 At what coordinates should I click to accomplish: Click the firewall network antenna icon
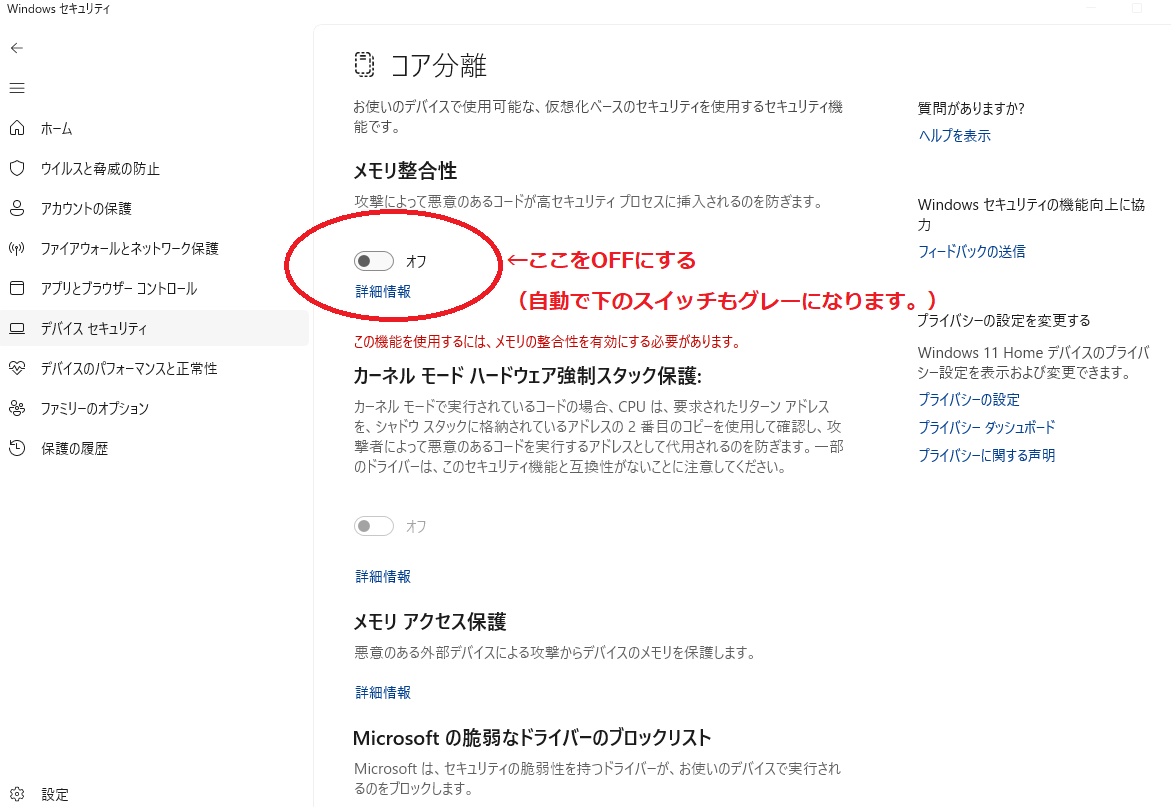pyautogui.click(x=17, y=248)
